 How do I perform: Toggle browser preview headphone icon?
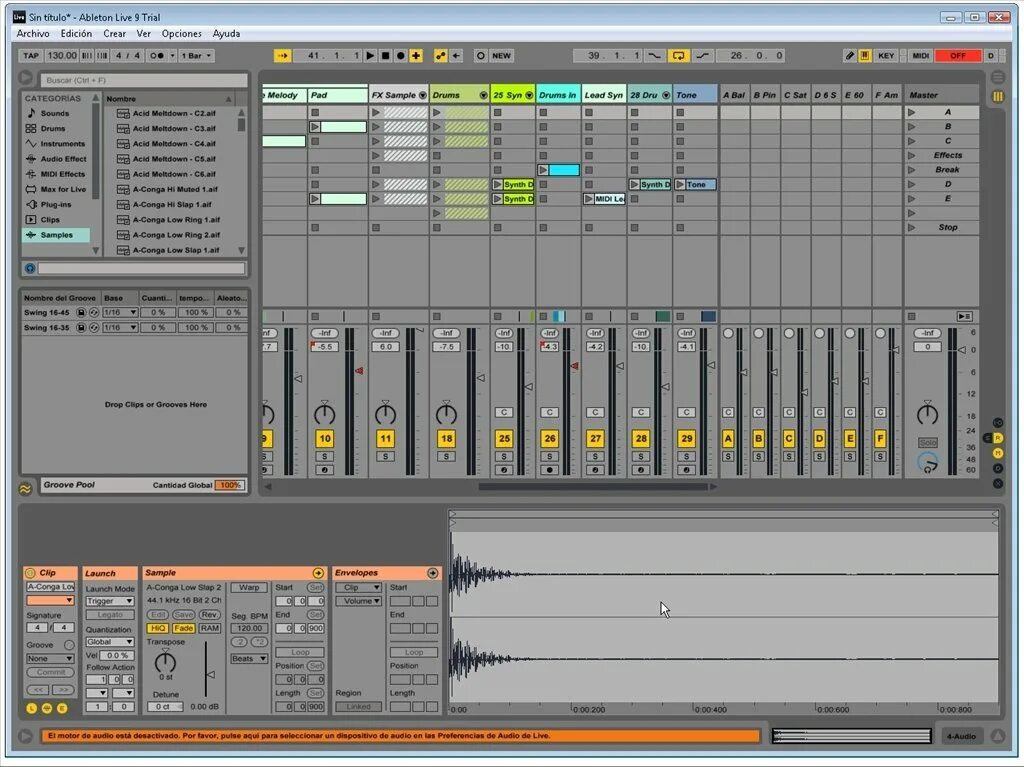(x=29, y=268)
